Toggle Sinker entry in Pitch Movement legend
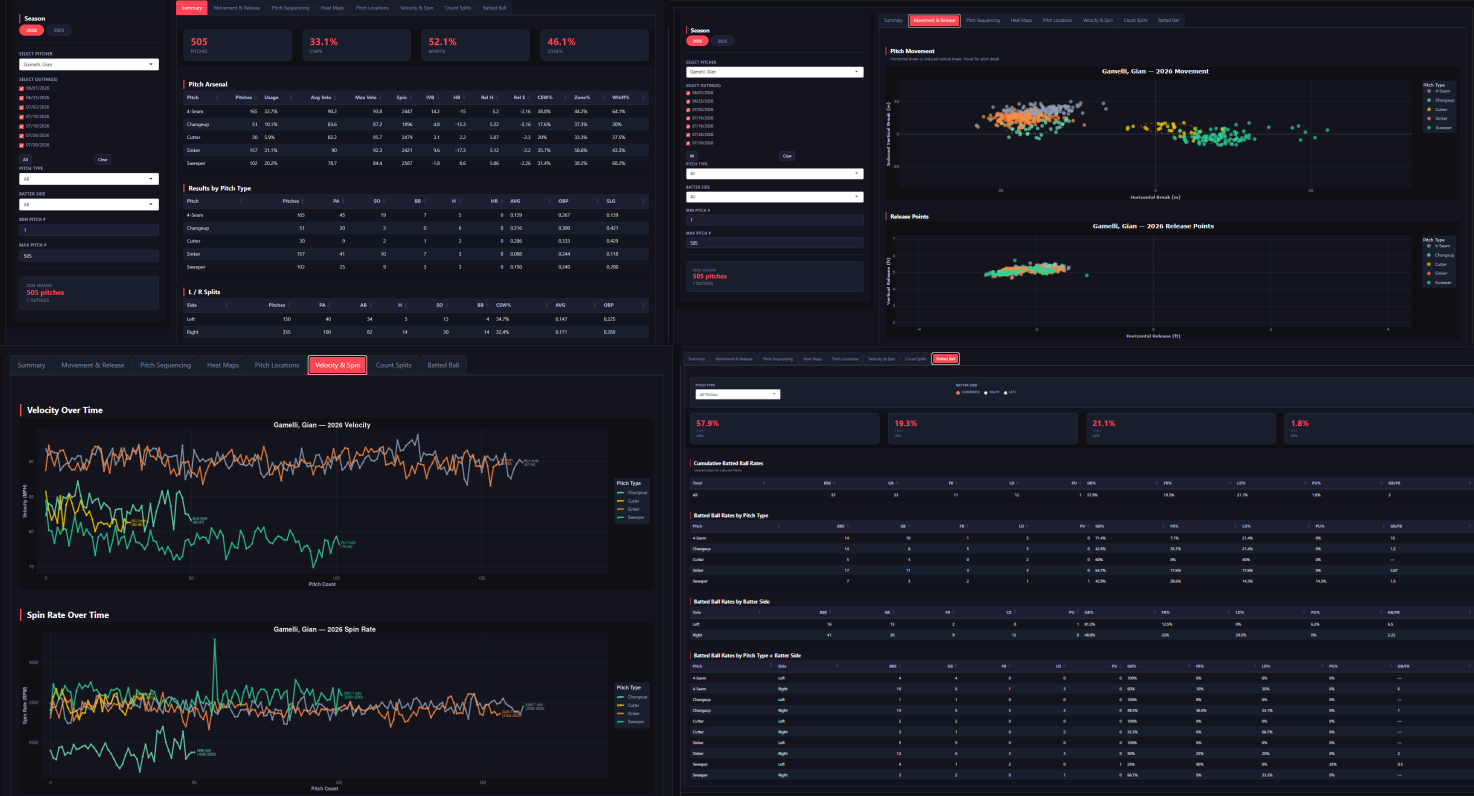The width and height of the screenshot is (1474, 796). click(1436, 118)
